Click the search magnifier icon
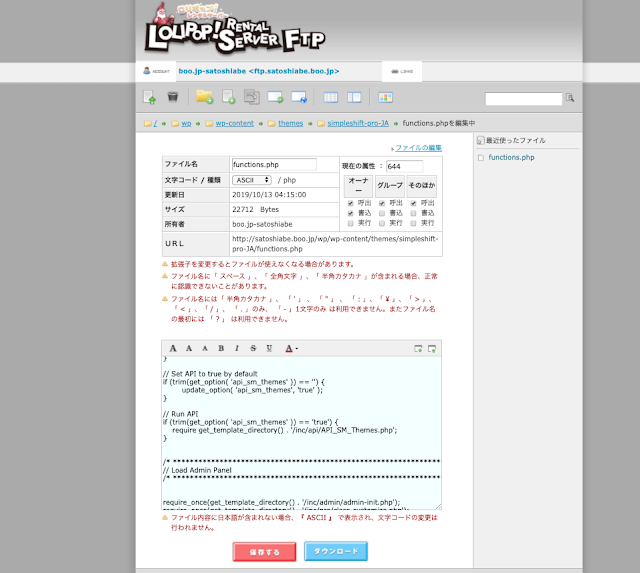 coord(570,98)
